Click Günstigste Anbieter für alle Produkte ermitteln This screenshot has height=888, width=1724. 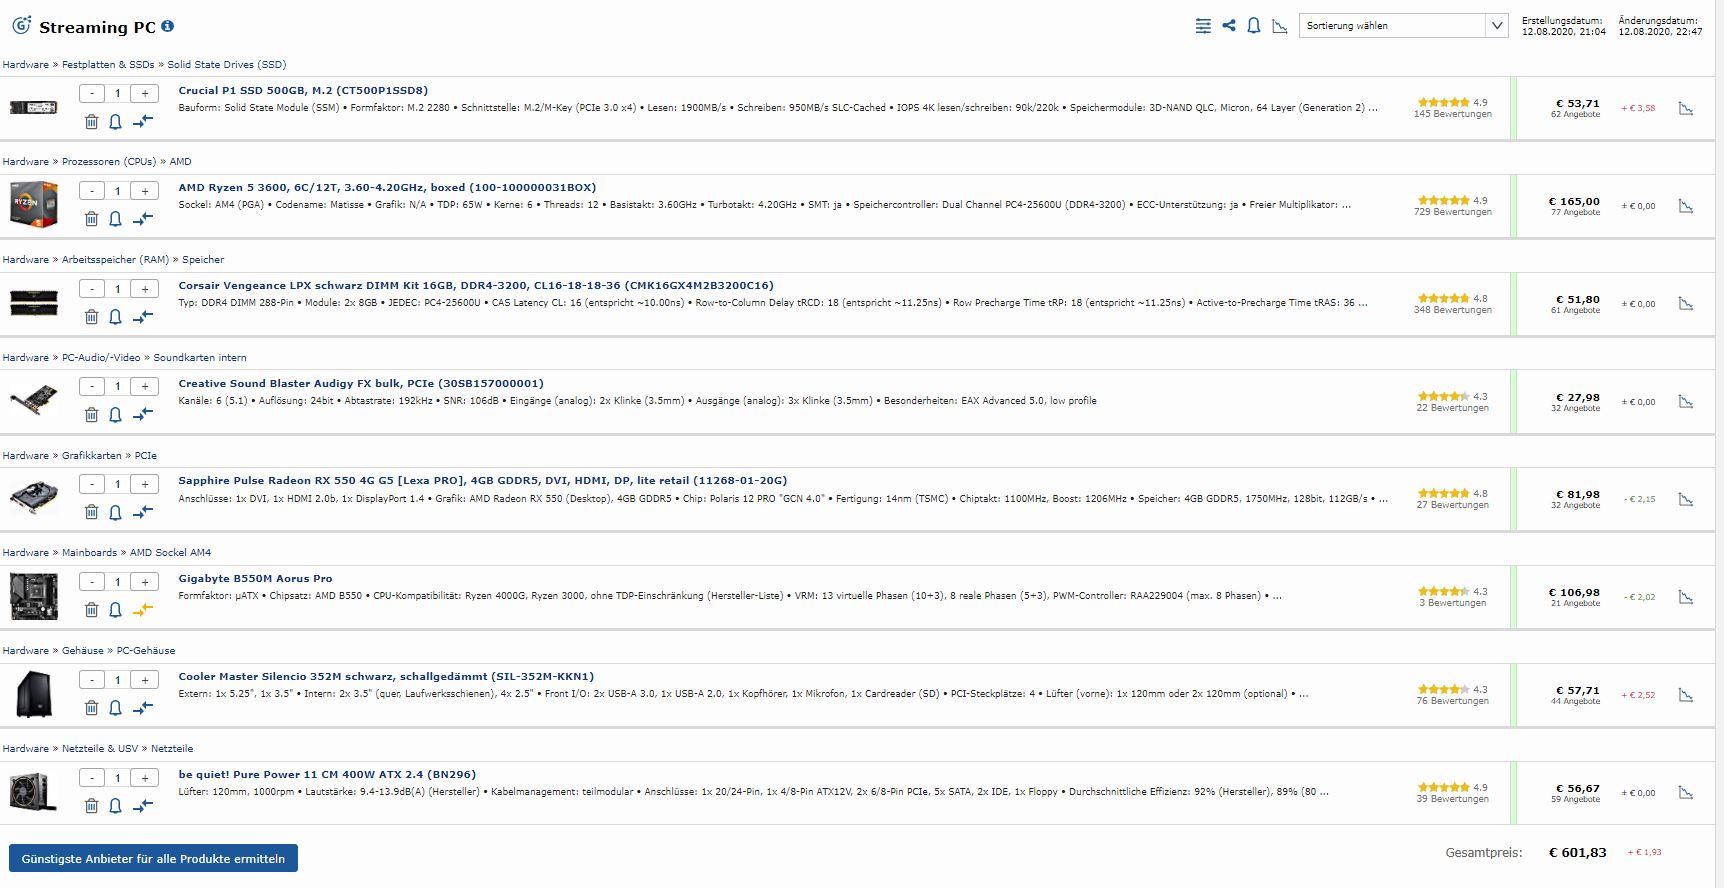click(153, 858)
